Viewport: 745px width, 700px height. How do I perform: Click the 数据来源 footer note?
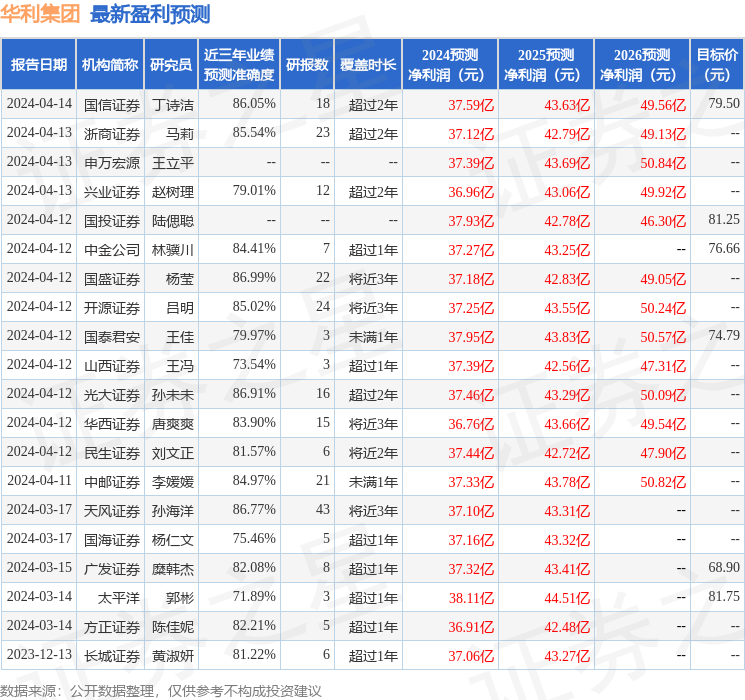coord(161,690)
